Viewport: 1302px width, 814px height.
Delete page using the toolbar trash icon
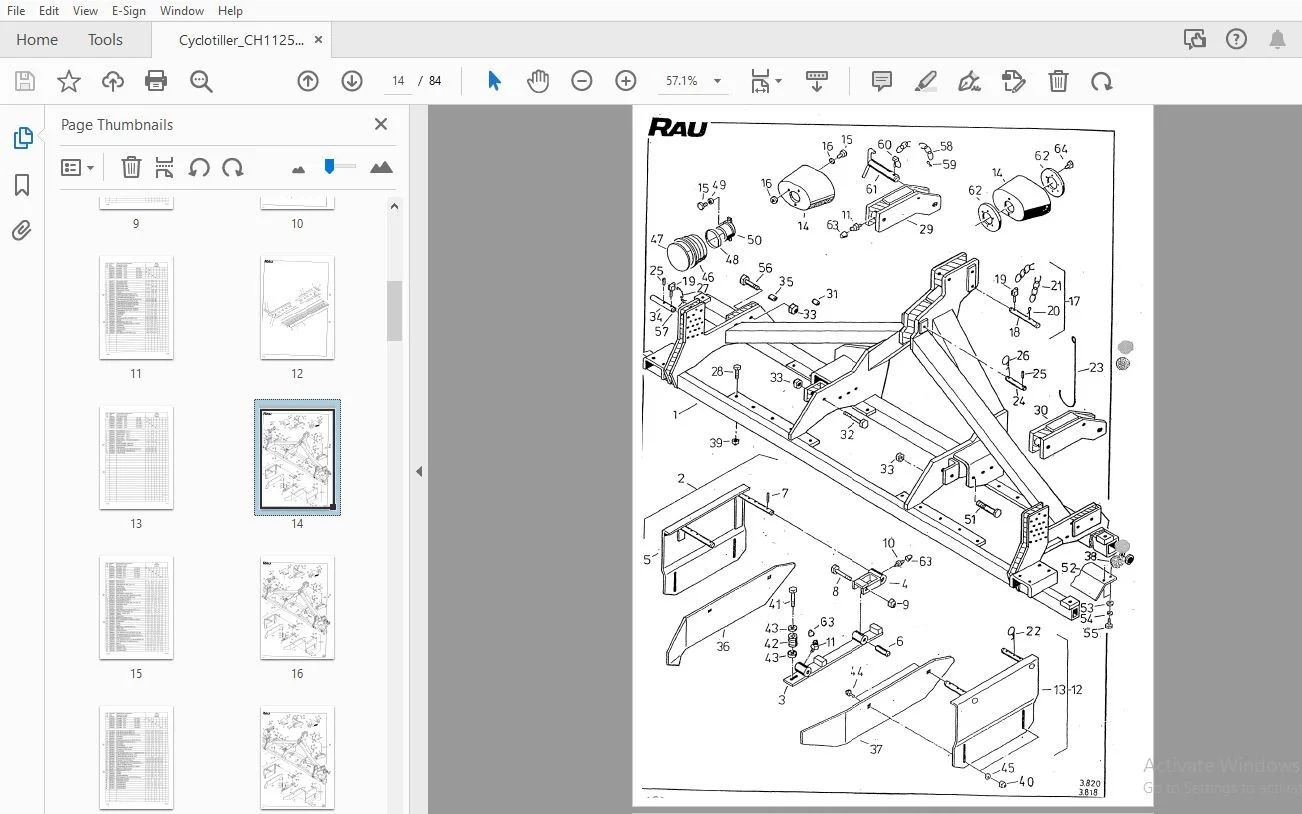point(1058,81)
